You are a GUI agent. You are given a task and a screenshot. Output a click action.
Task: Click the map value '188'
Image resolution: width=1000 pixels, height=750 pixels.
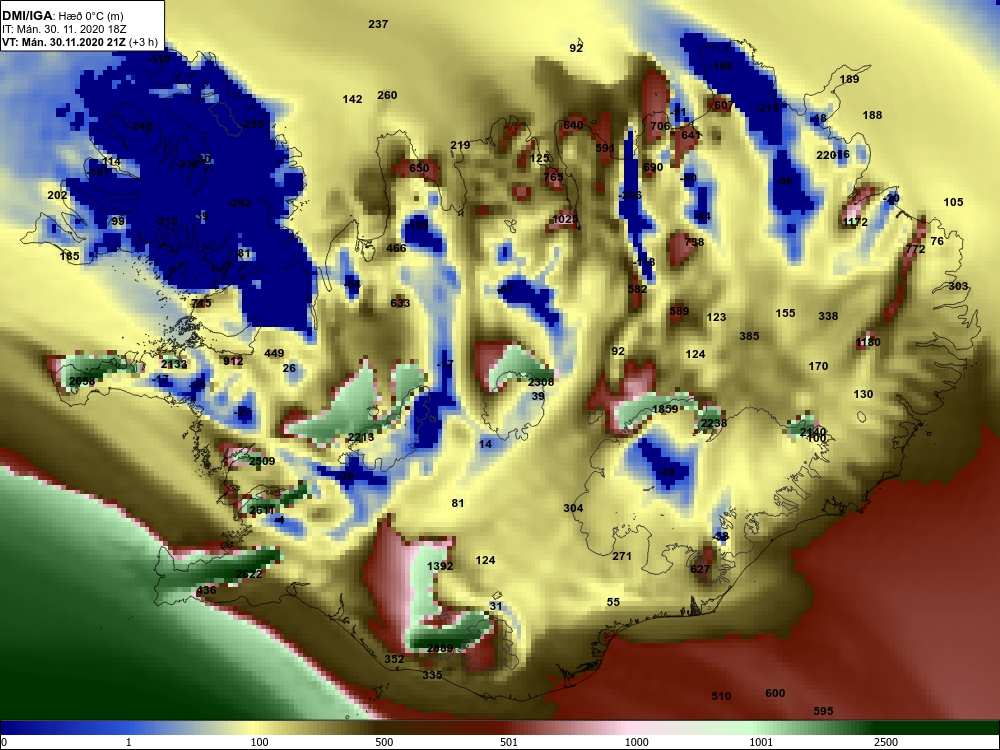pos(872,115)
